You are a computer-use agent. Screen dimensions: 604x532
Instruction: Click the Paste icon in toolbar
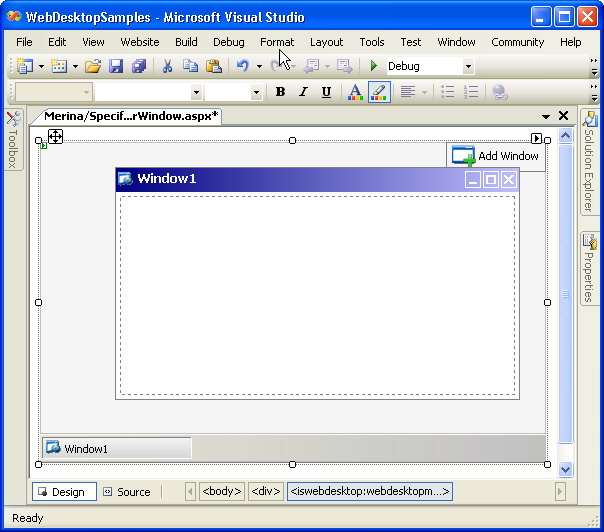pos(213,66)
